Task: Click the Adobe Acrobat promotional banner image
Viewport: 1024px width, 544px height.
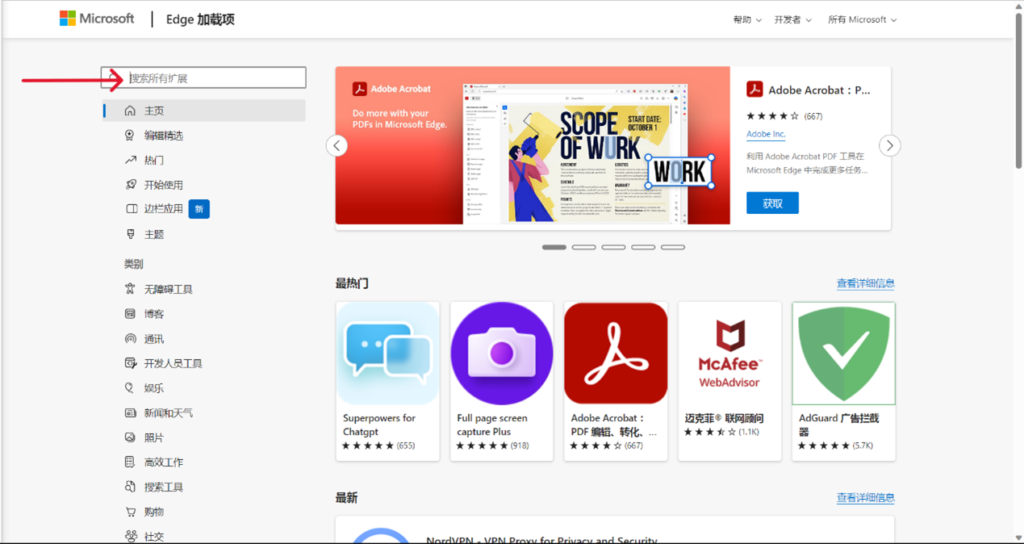Action: (x=533, y=145)
